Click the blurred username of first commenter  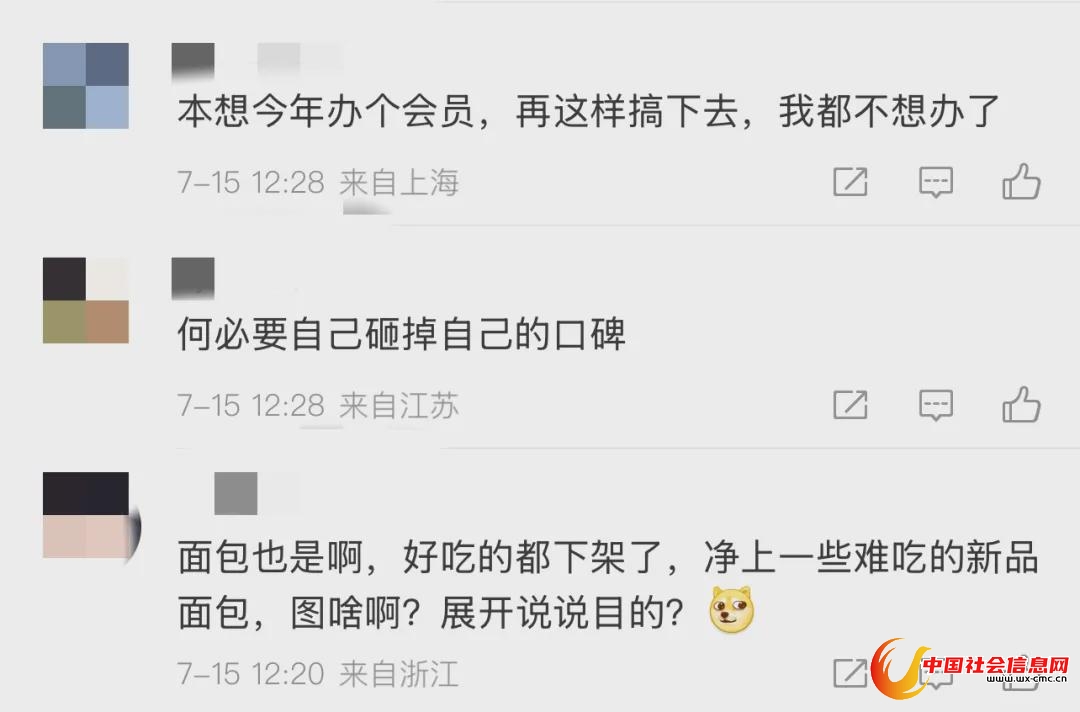(256, 61)
